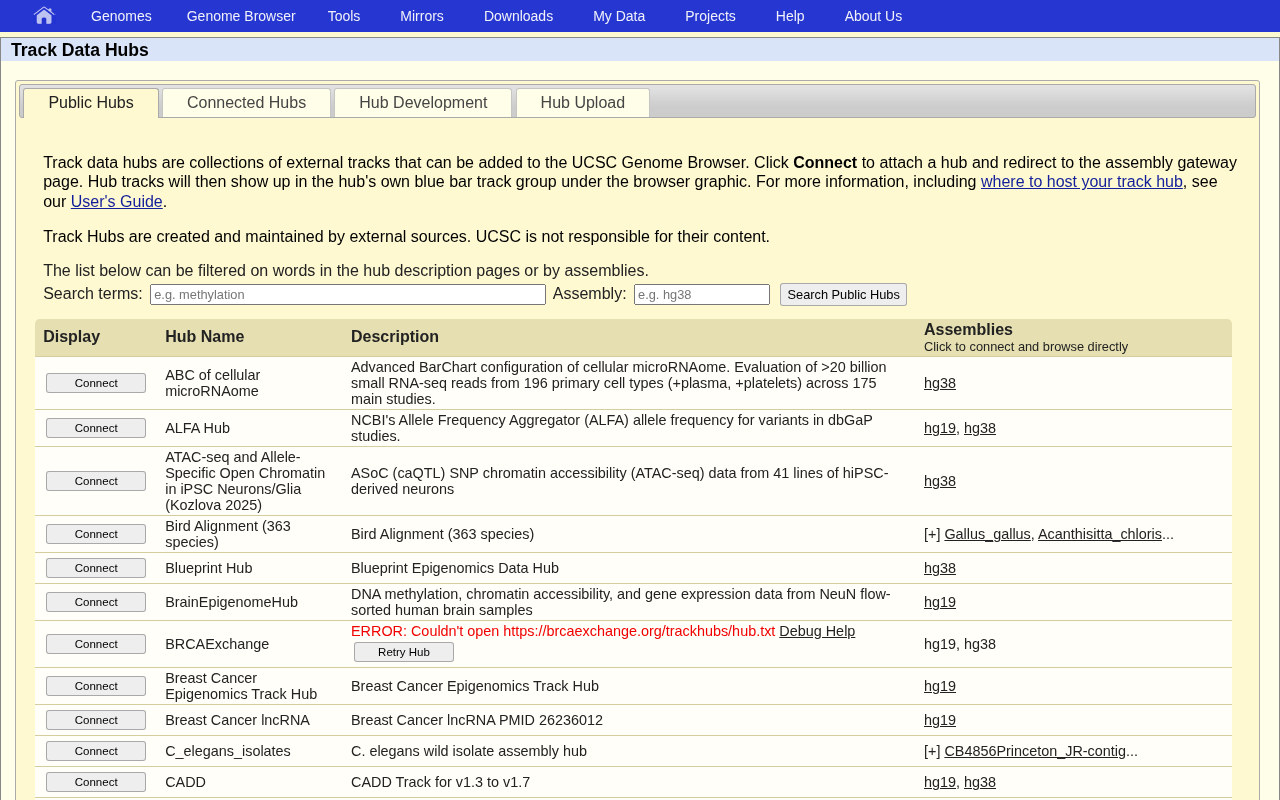Image resolution: width=1280 pixels, height=800 pixels.
Task: Open hg38 assembly for ALFA Hub
Action: [x=980, y=428]
